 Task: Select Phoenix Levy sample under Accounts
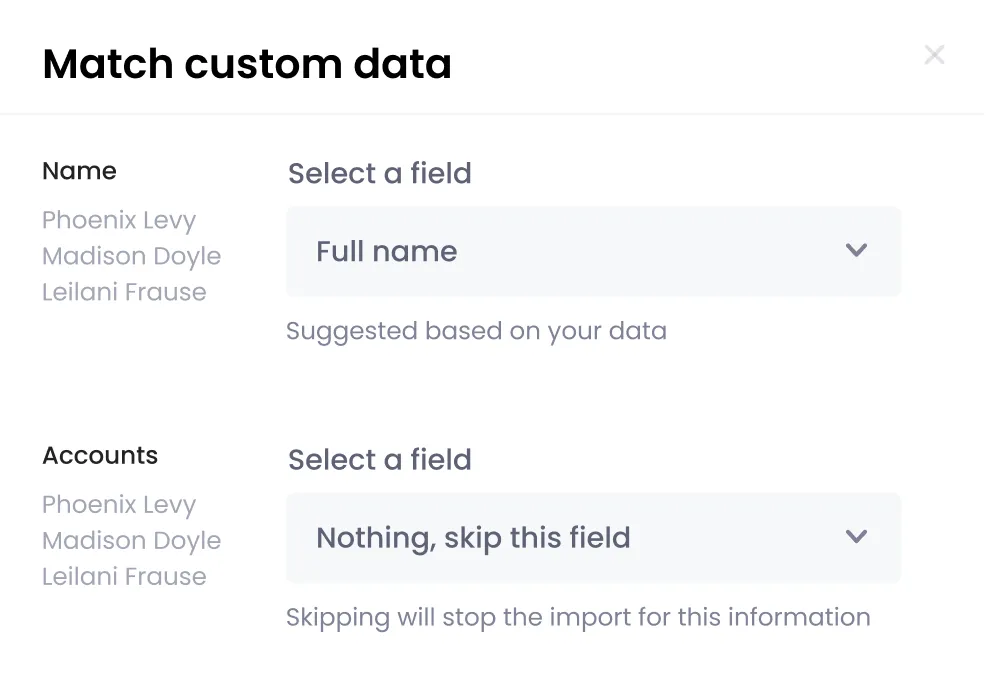(119, 505)
